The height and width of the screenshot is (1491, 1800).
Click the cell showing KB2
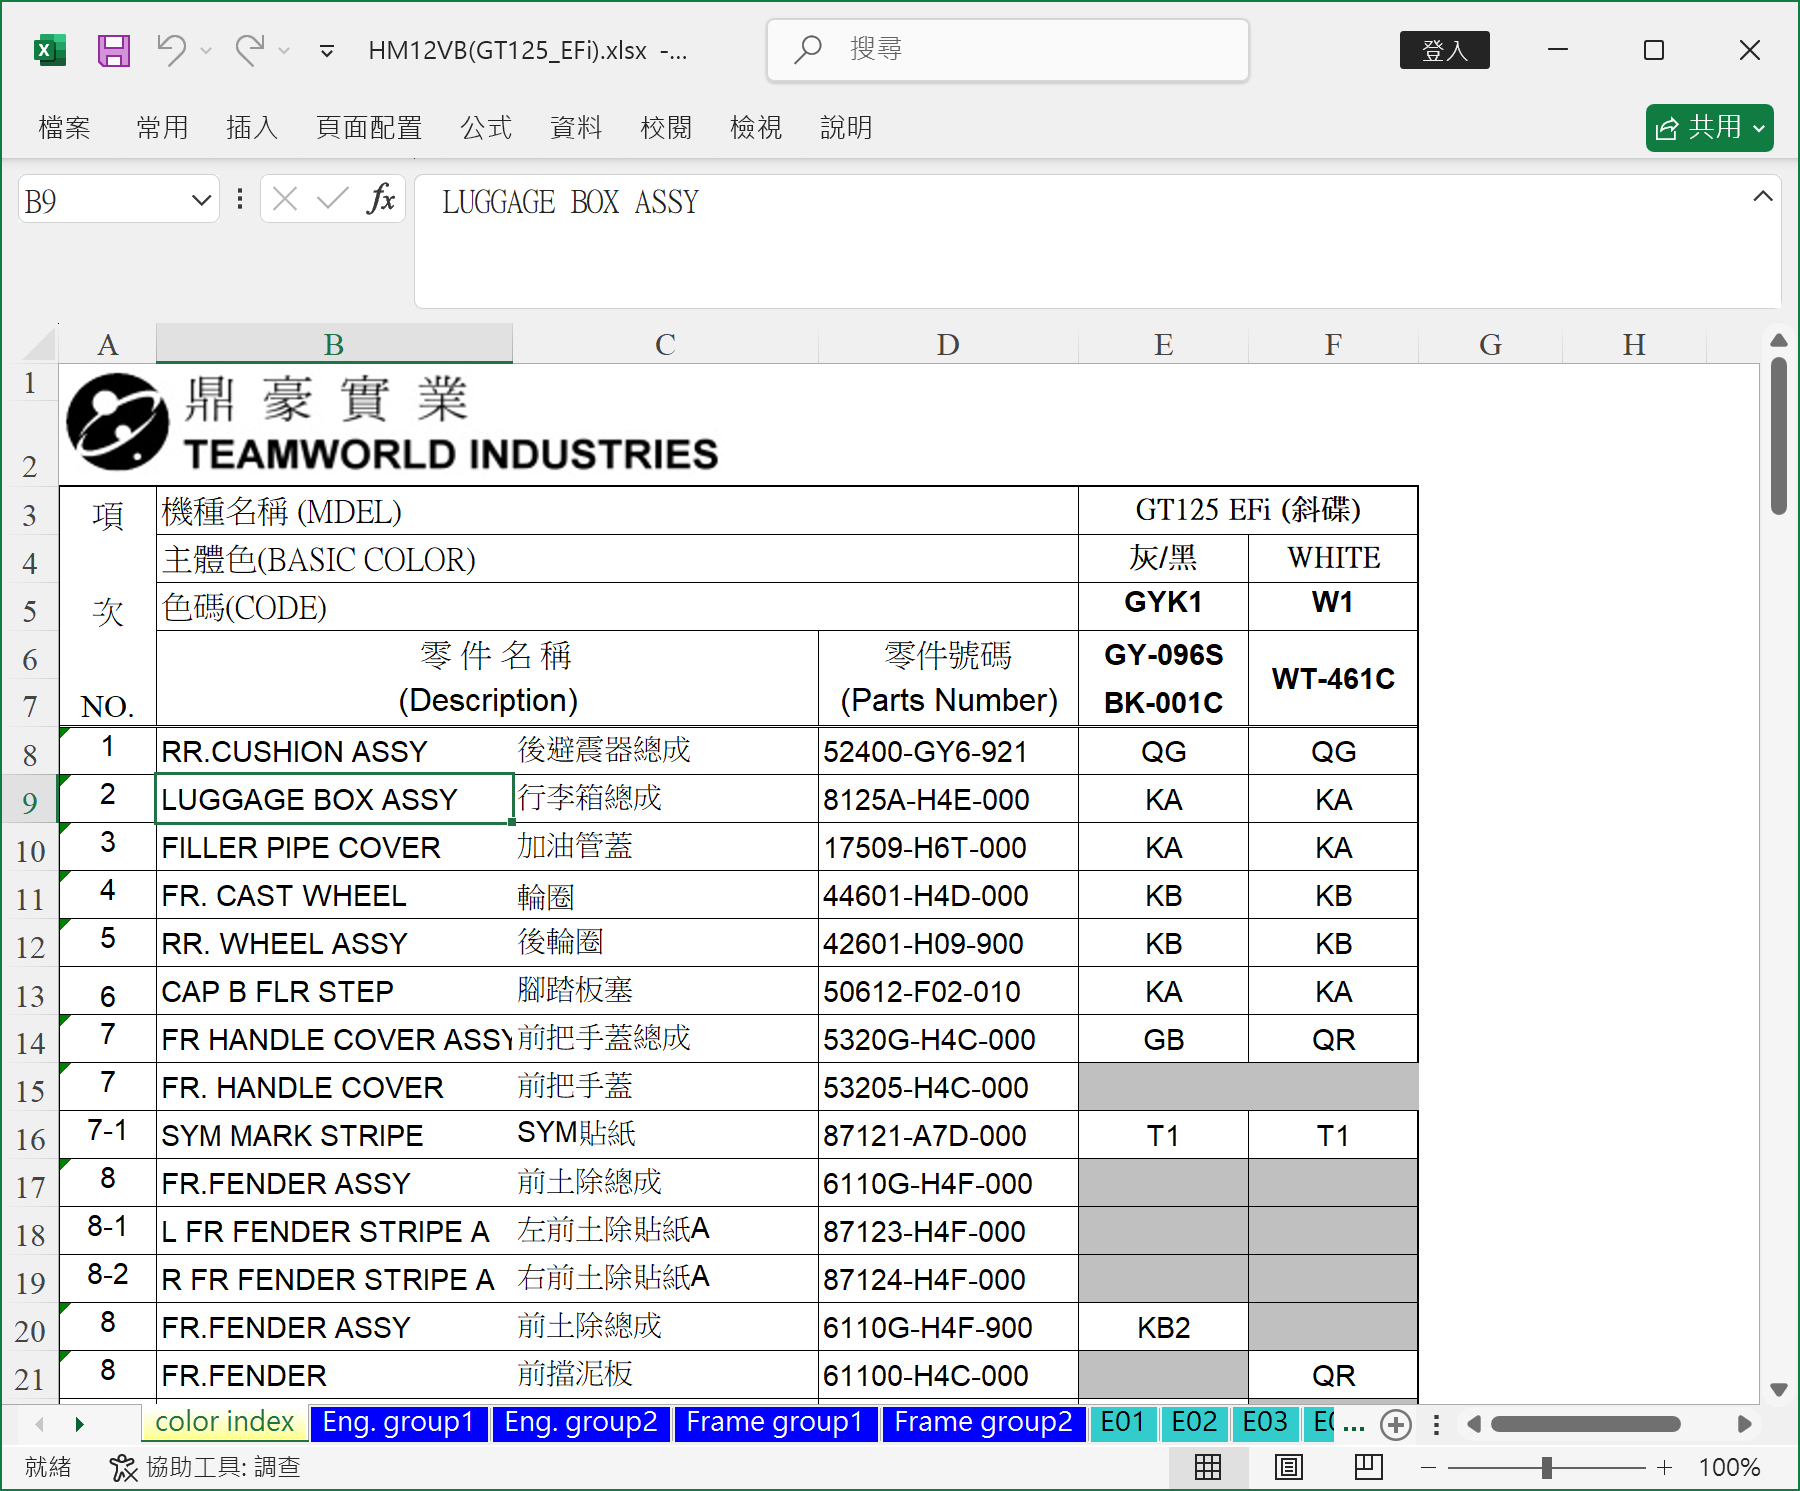[1163, 1327]
